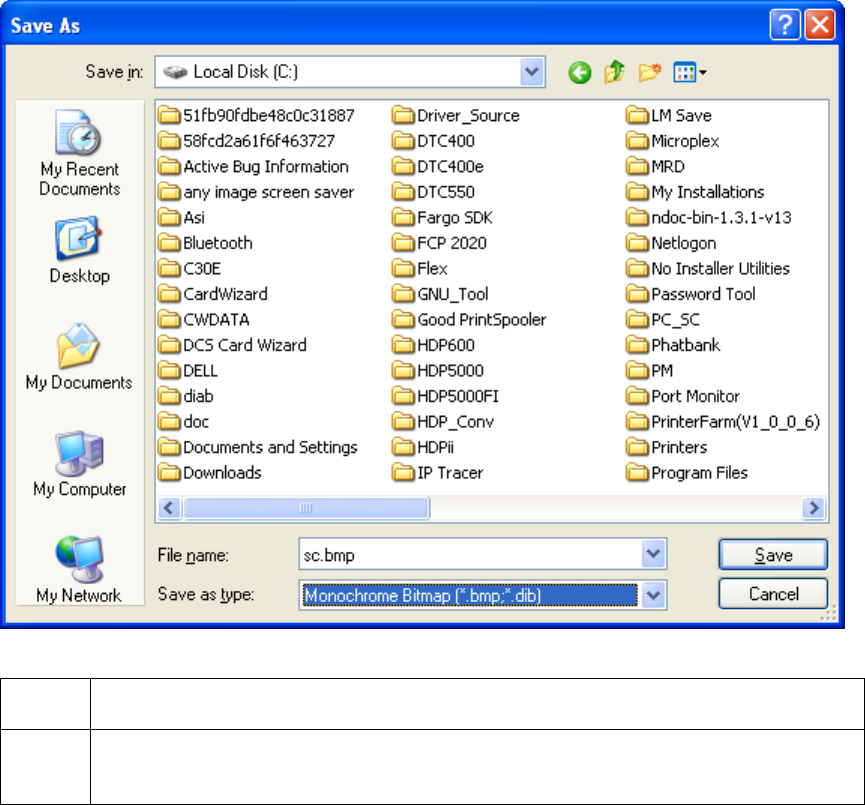865x805 pixels.
Task: Select the DTC400e folder name
Action: pos(450,167)
